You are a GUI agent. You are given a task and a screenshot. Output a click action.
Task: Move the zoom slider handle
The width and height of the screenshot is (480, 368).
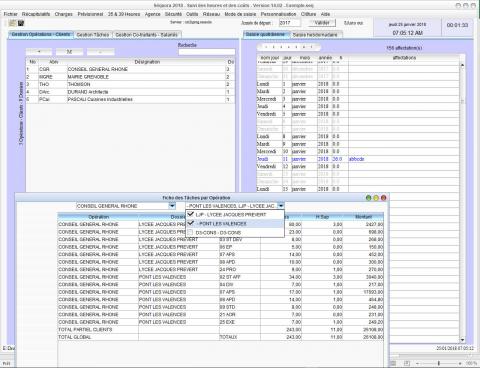coord(439,363)
